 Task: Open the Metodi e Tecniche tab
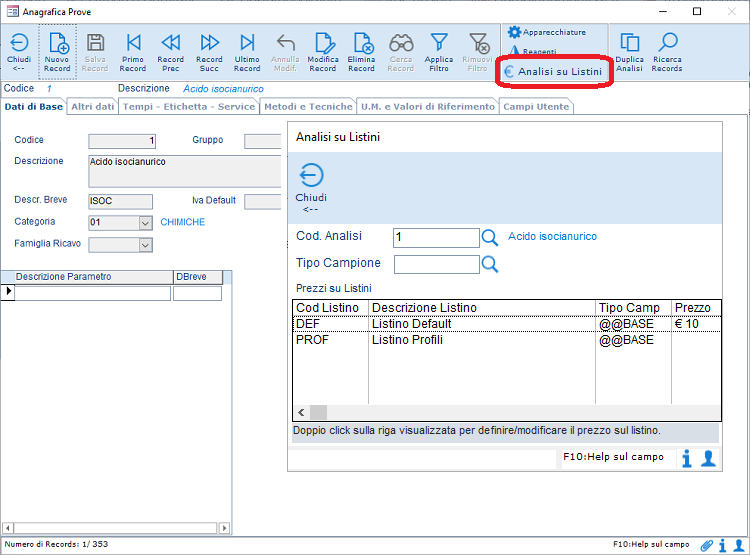click(x=309, y=107)
